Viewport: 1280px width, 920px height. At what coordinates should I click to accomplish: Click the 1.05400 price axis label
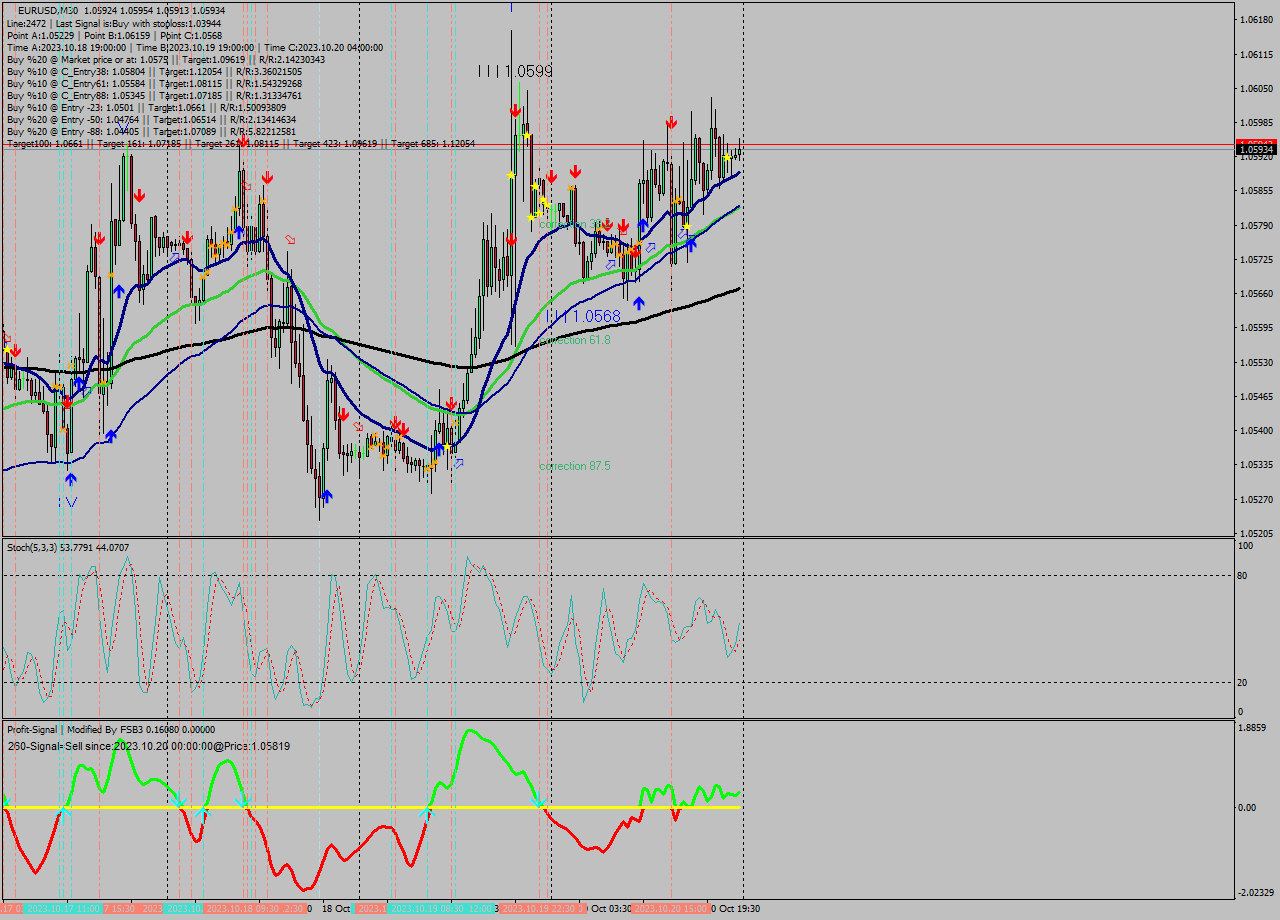[1256, 431]
